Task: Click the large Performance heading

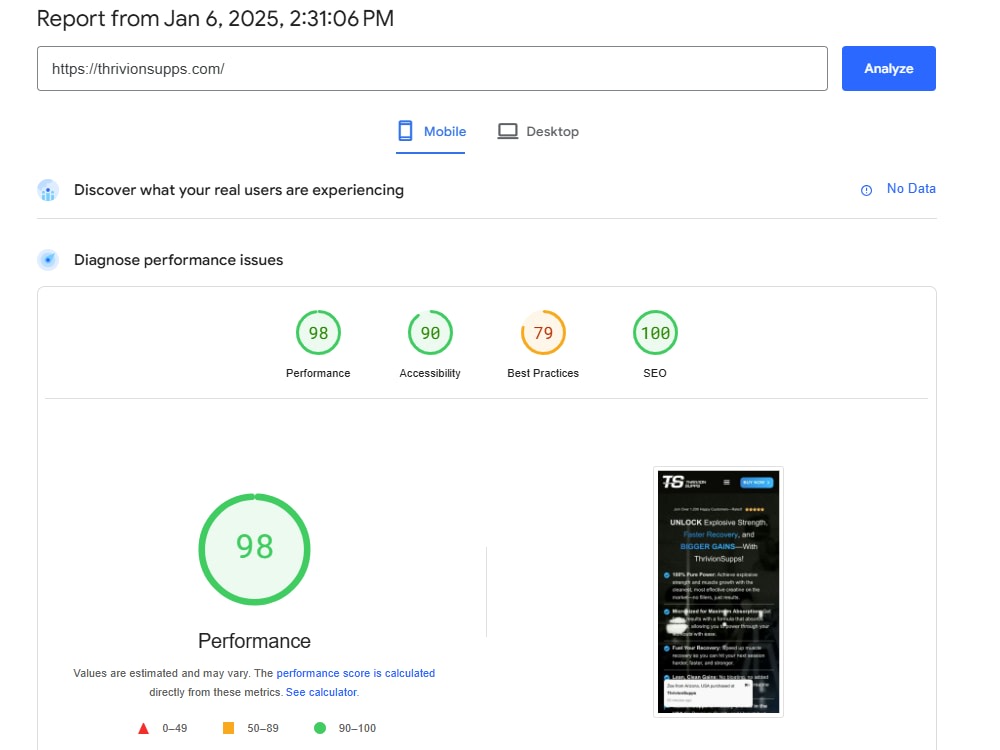Action: (x=254, y=641)
